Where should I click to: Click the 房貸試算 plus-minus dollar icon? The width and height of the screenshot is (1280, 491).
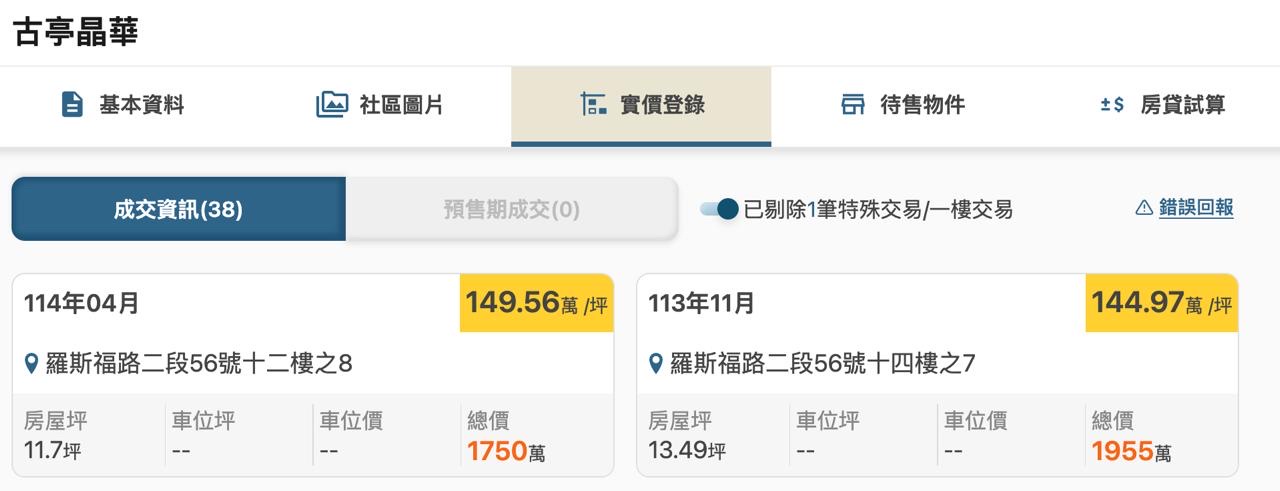click(x=1112, y=105)
